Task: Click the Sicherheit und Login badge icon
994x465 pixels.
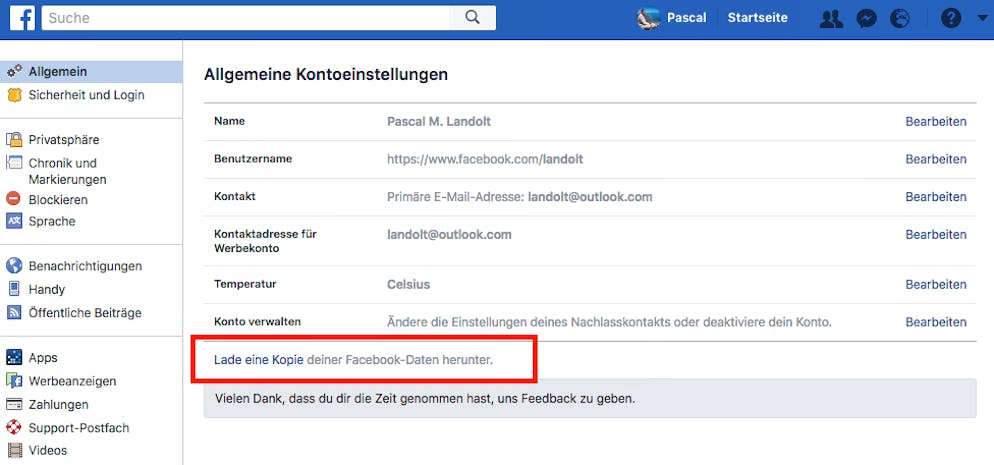Action: (14, 95)
